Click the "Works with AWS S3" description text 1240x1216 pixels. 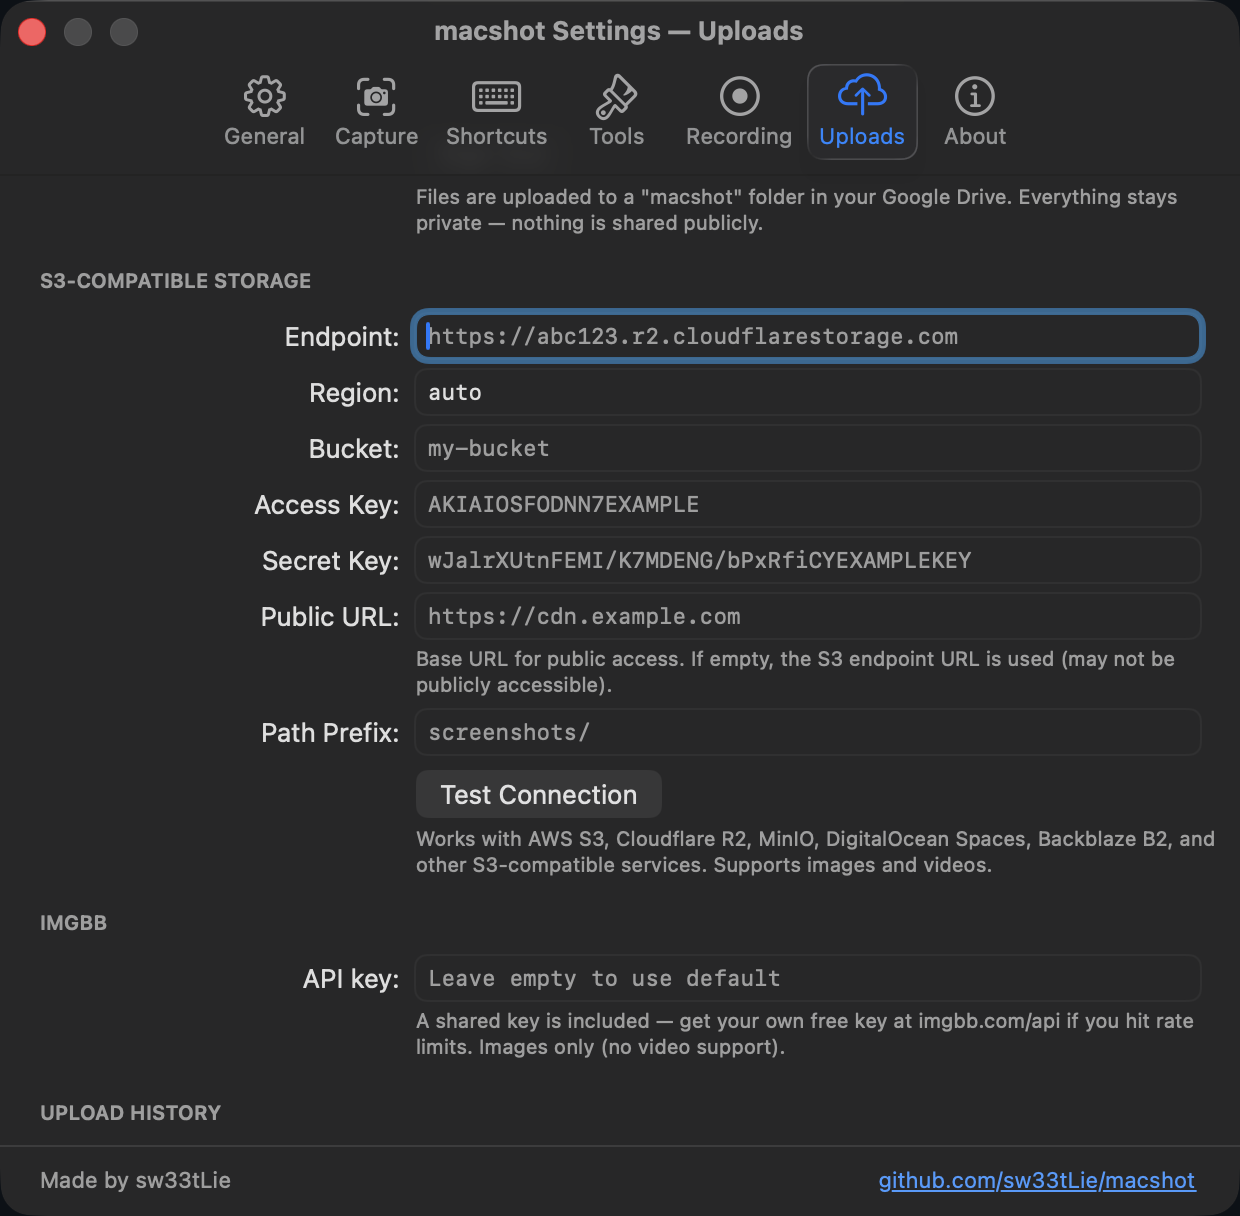(815, 852)
